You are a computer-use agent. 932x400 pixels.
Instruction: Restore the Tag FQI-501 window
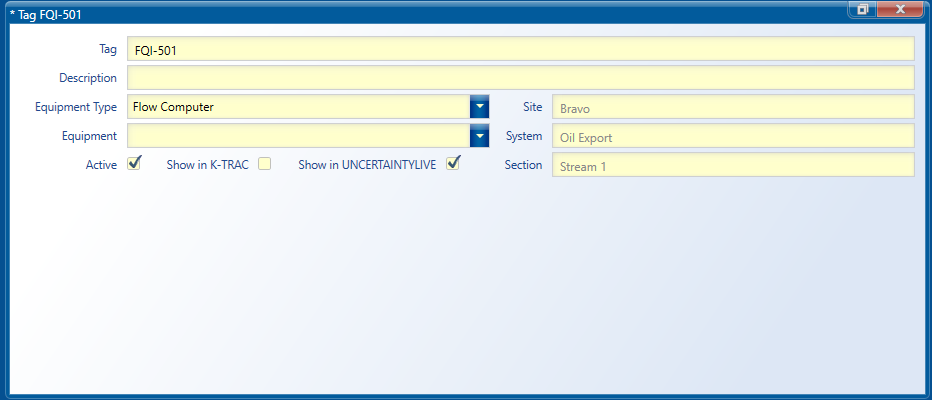pyautogui.click(x=862, y=9)
